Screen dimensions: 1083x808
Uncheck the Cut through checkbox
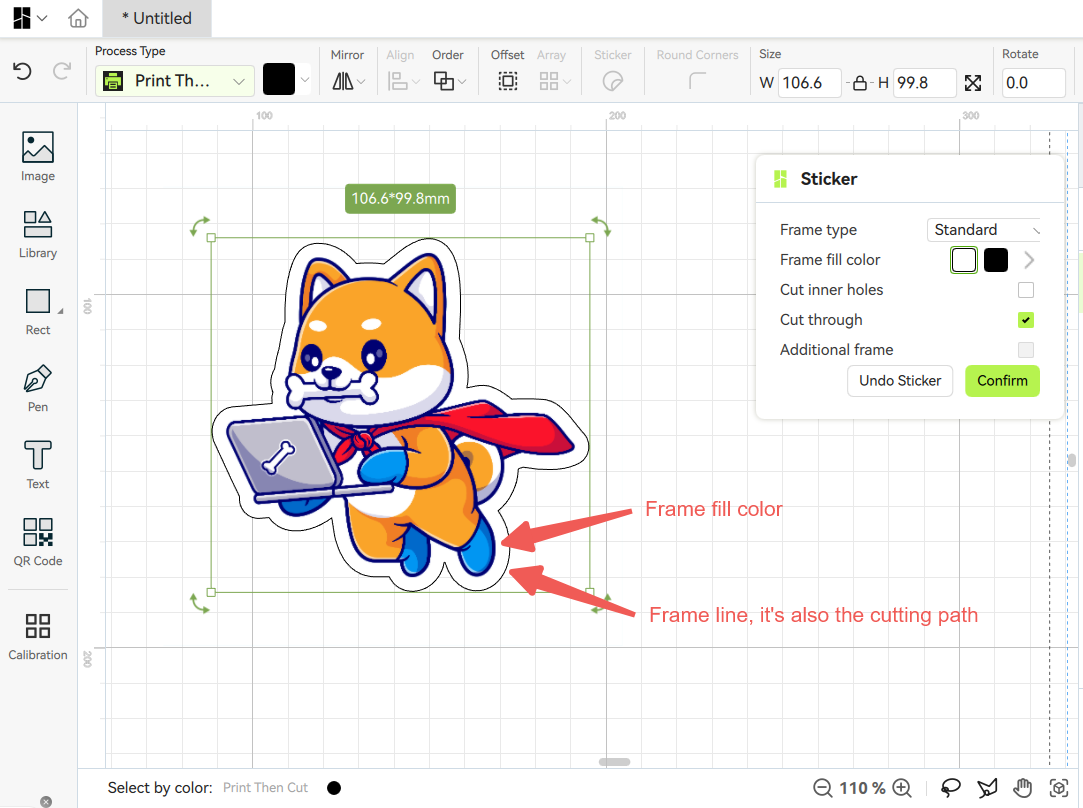pyautogui.click(x=1026, y=320)
